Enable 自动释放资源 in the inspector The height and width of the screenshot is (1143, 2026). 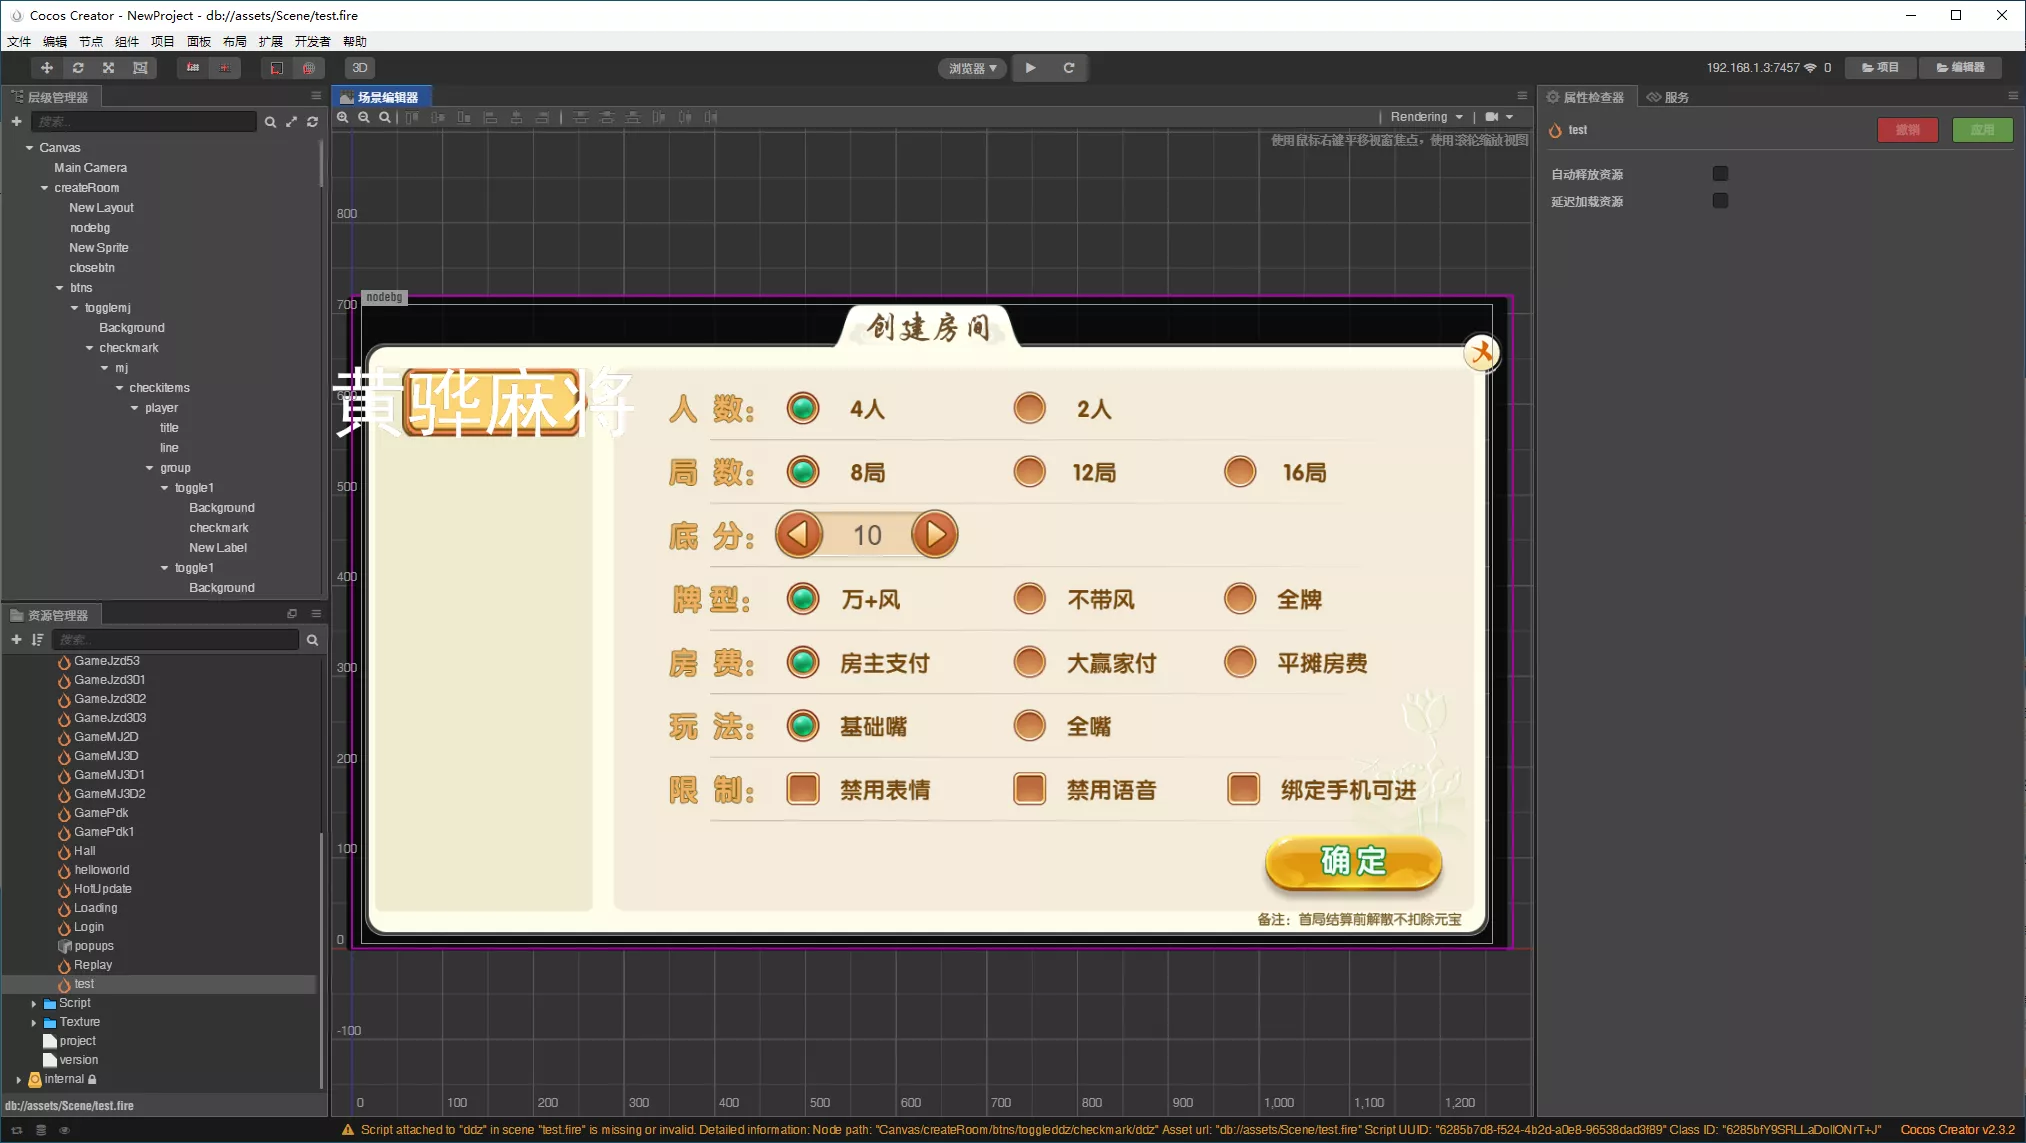point(1720,173)
